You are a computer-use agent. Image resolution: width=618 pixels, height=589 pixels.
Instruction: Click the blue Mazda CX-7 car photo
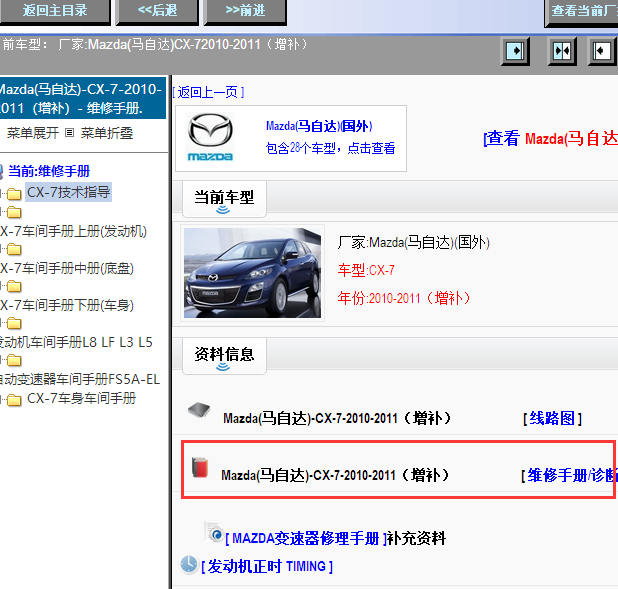tap(252, 273)
